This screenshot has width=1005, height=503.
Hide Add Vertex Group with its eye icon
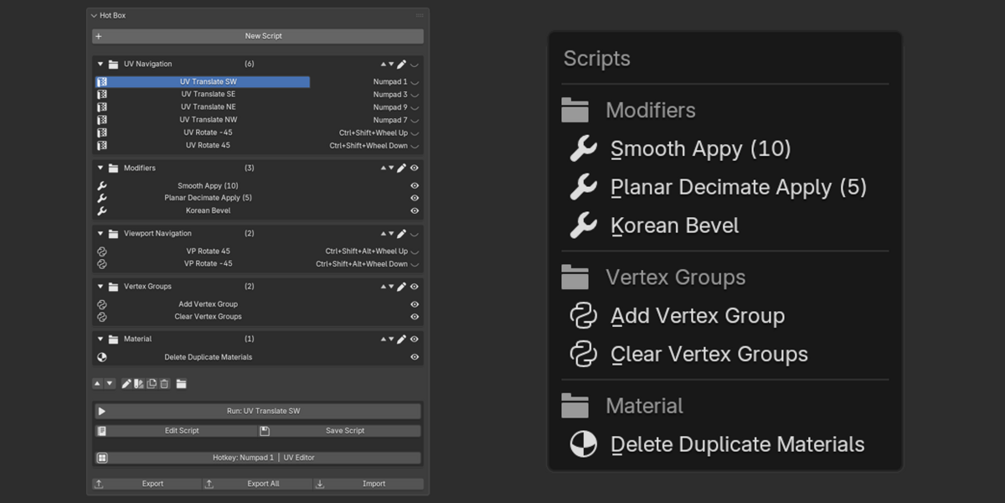click(x=415, y=304)
